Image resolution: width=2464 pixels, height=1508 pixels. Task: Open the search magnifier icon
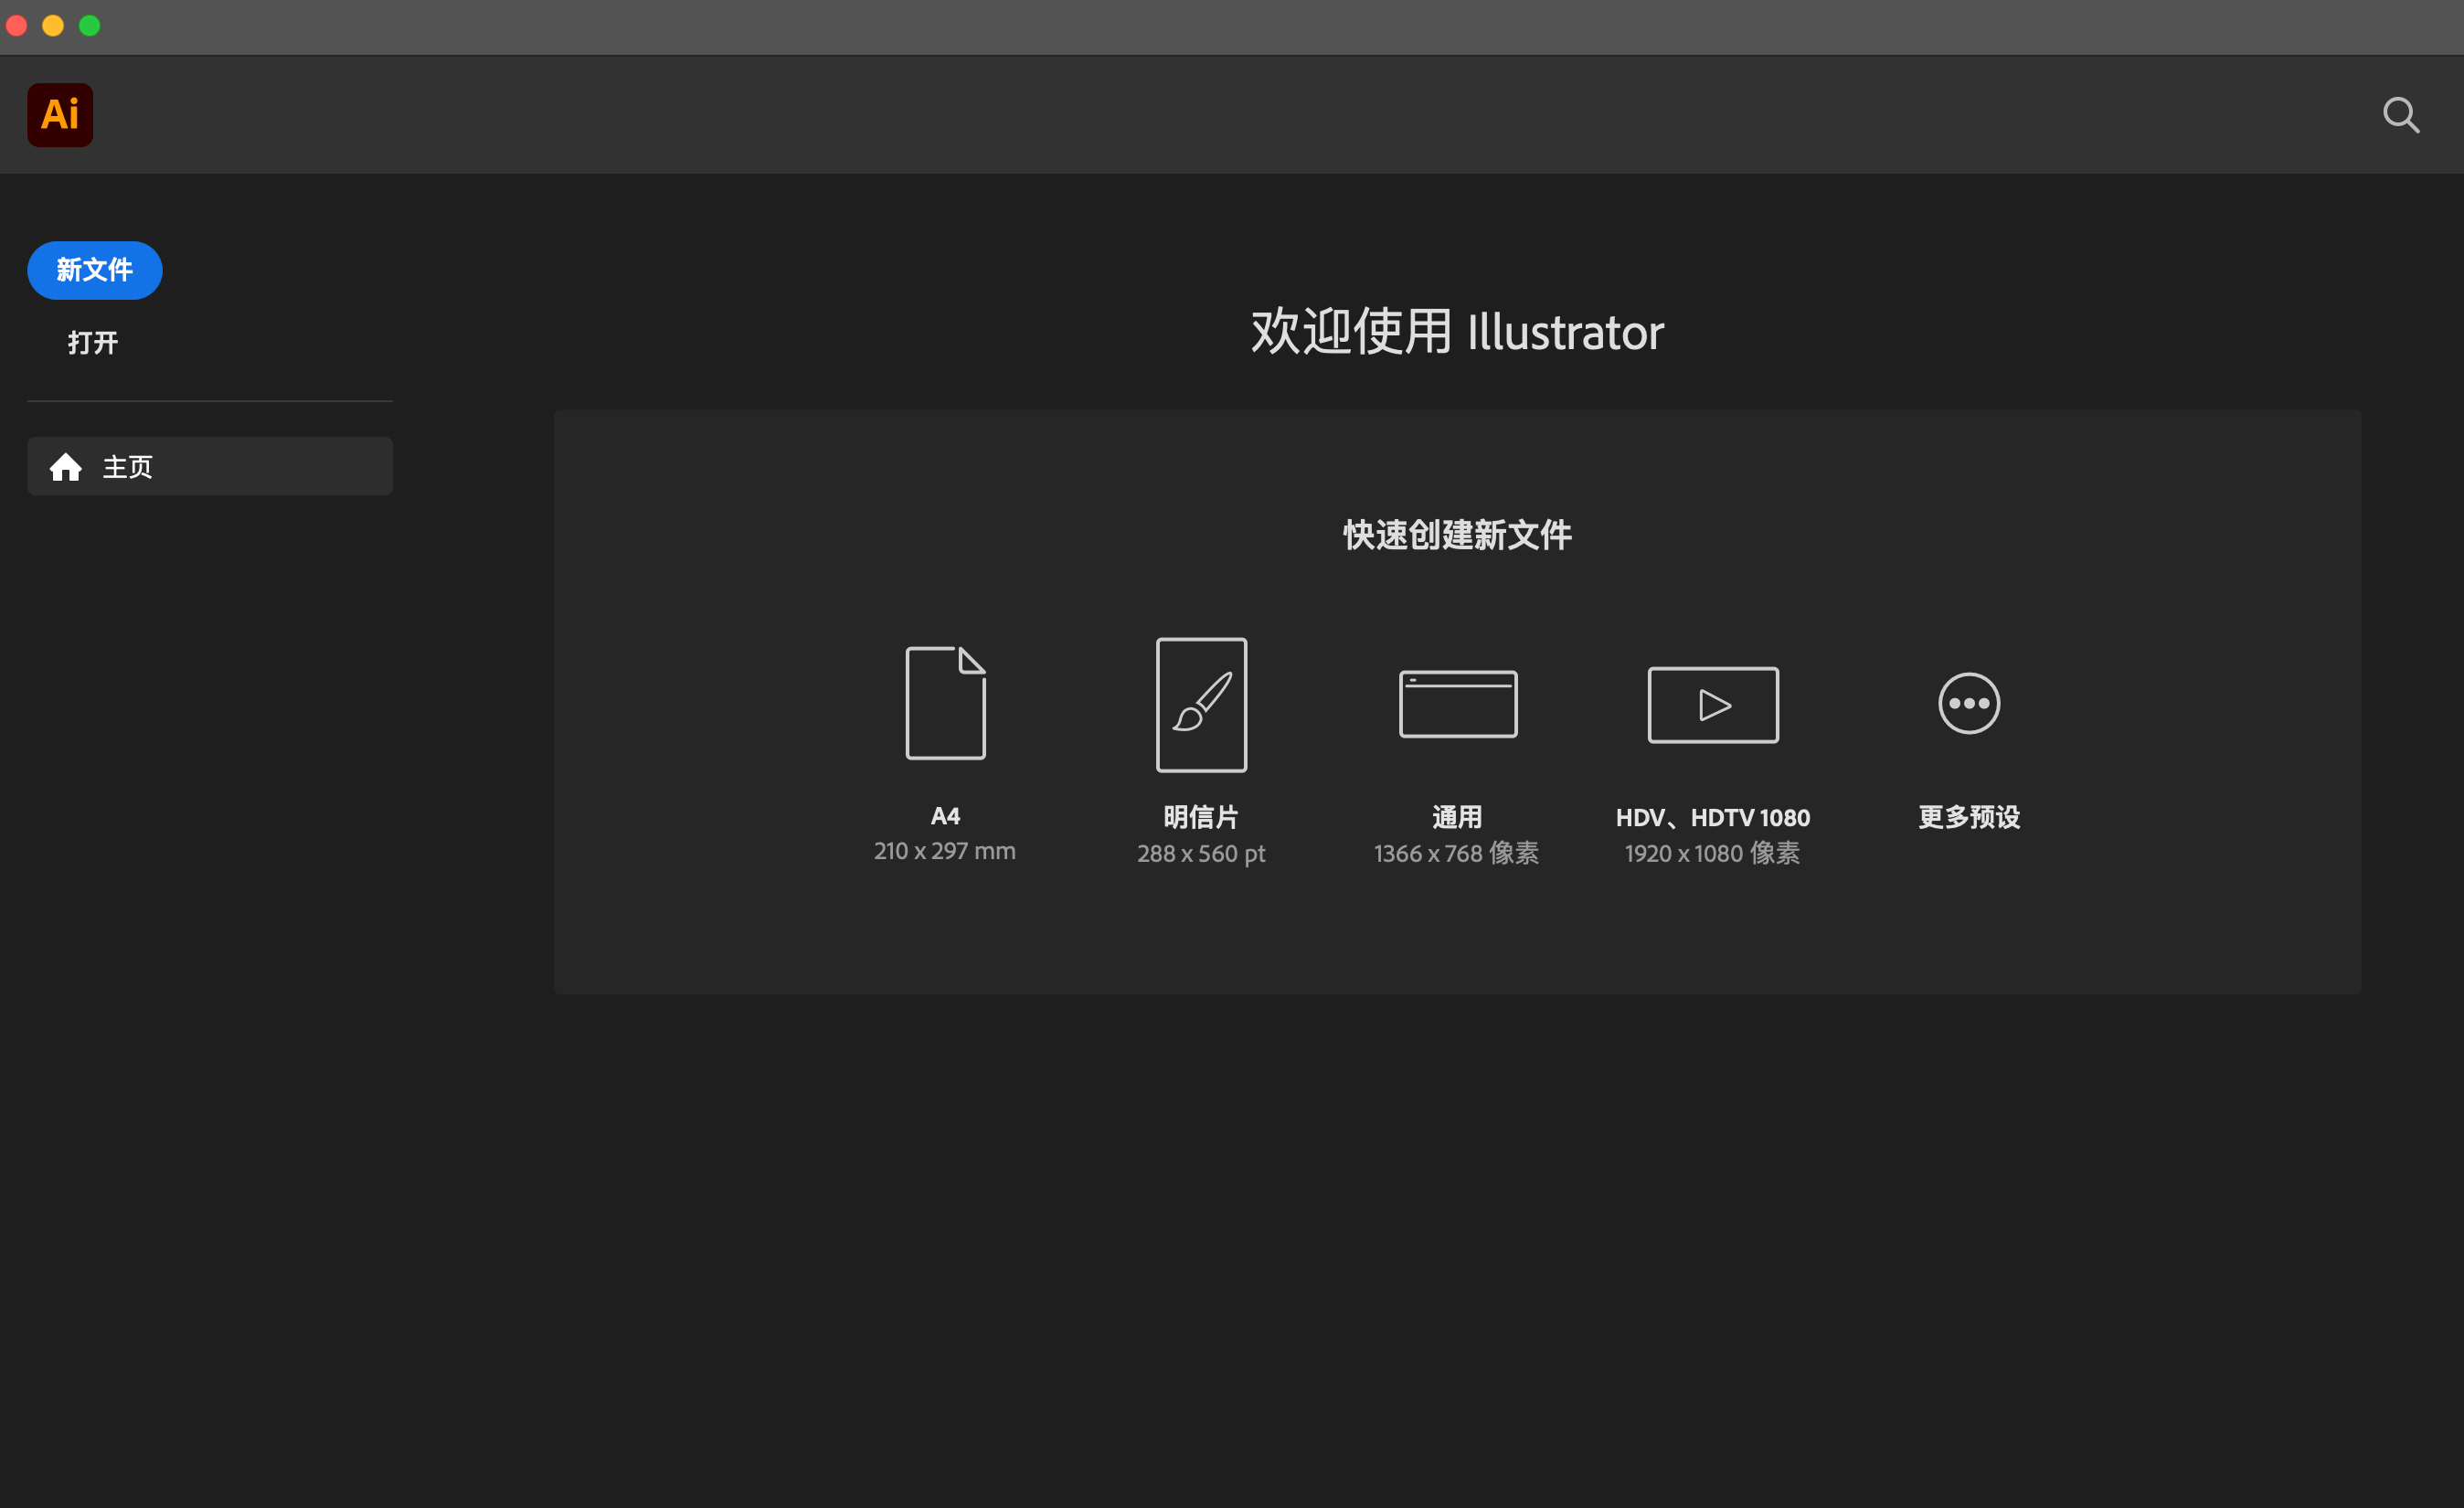pos(2401,115)
